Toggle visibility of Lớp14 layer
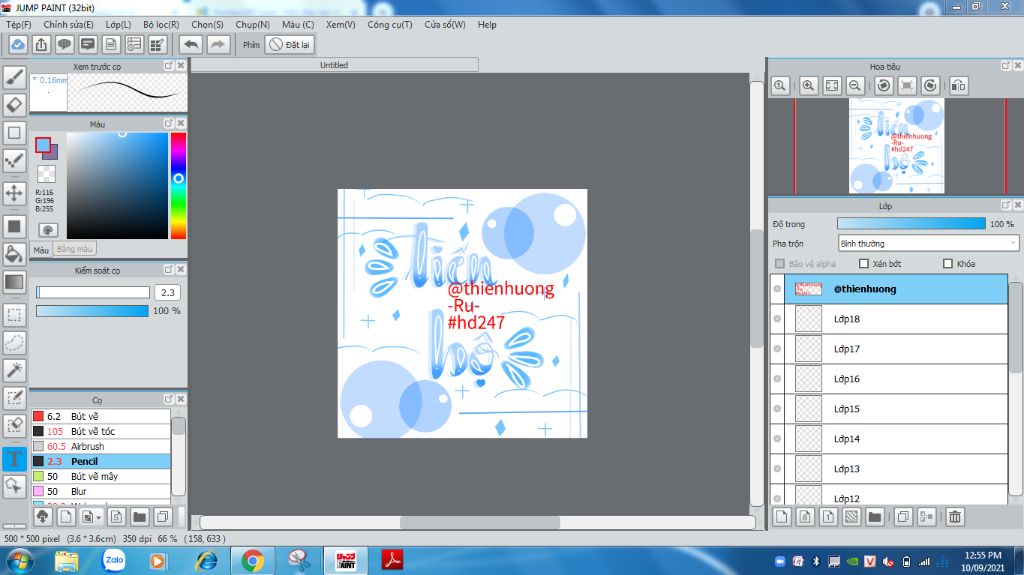Image resolution: width=1024 pixels, height=575 pixels. [x=777, y=438]
